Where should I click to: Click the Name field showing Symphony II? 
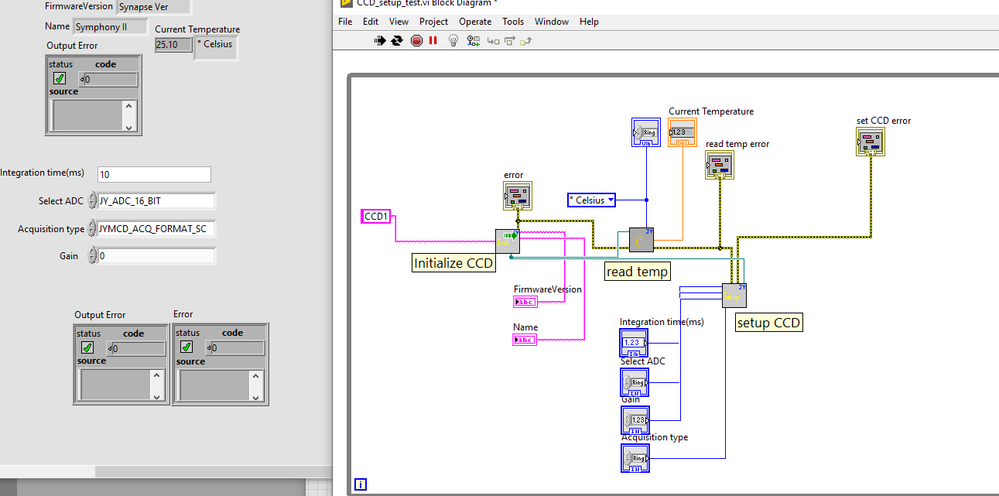[x=110, y=27]
